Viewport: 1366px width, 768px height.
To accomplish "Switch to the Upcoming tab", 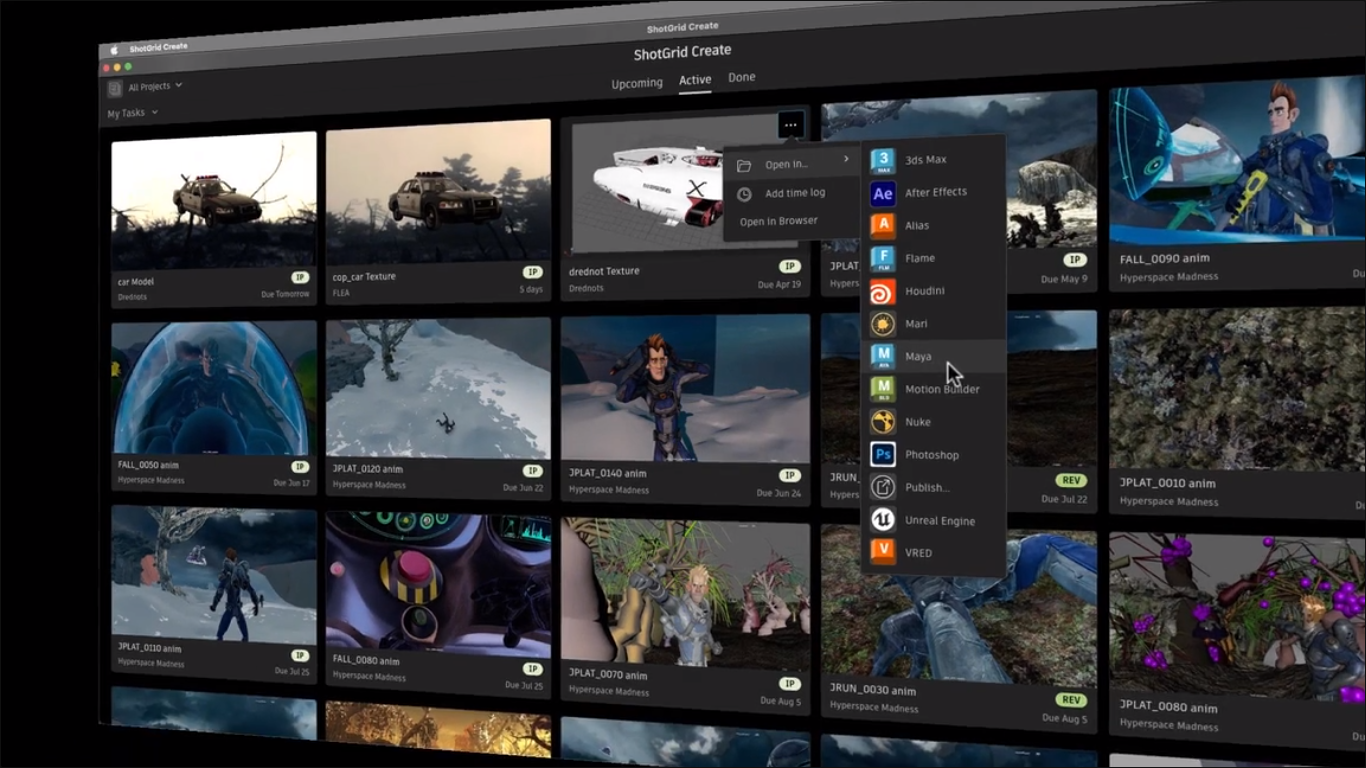I will (637, 83).
